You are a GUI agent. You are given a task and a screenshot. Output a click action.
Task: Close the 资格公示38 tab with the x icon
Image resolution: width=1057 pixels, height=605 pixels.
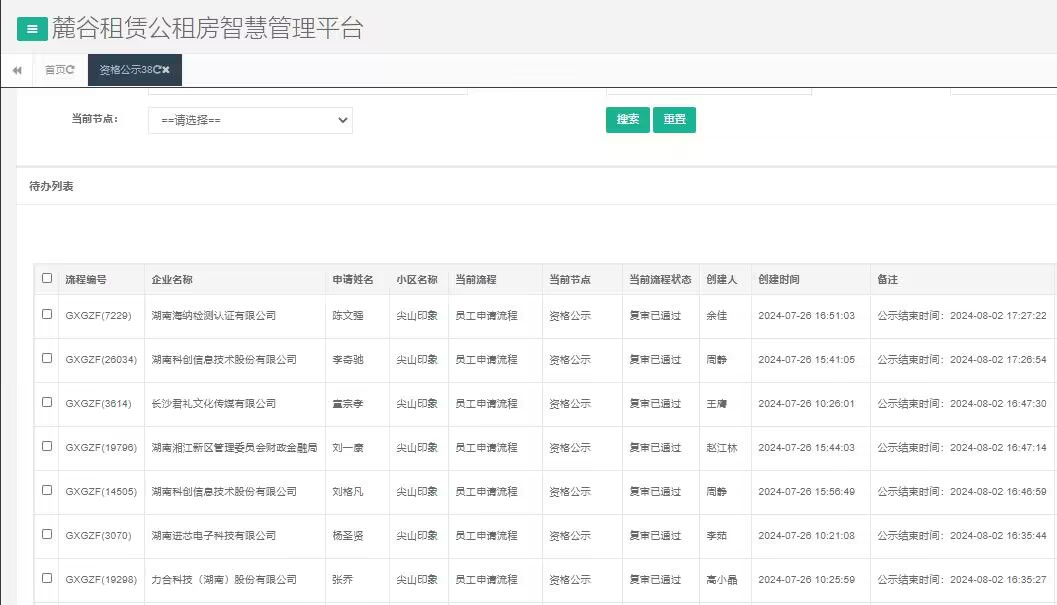click(166, 70)
